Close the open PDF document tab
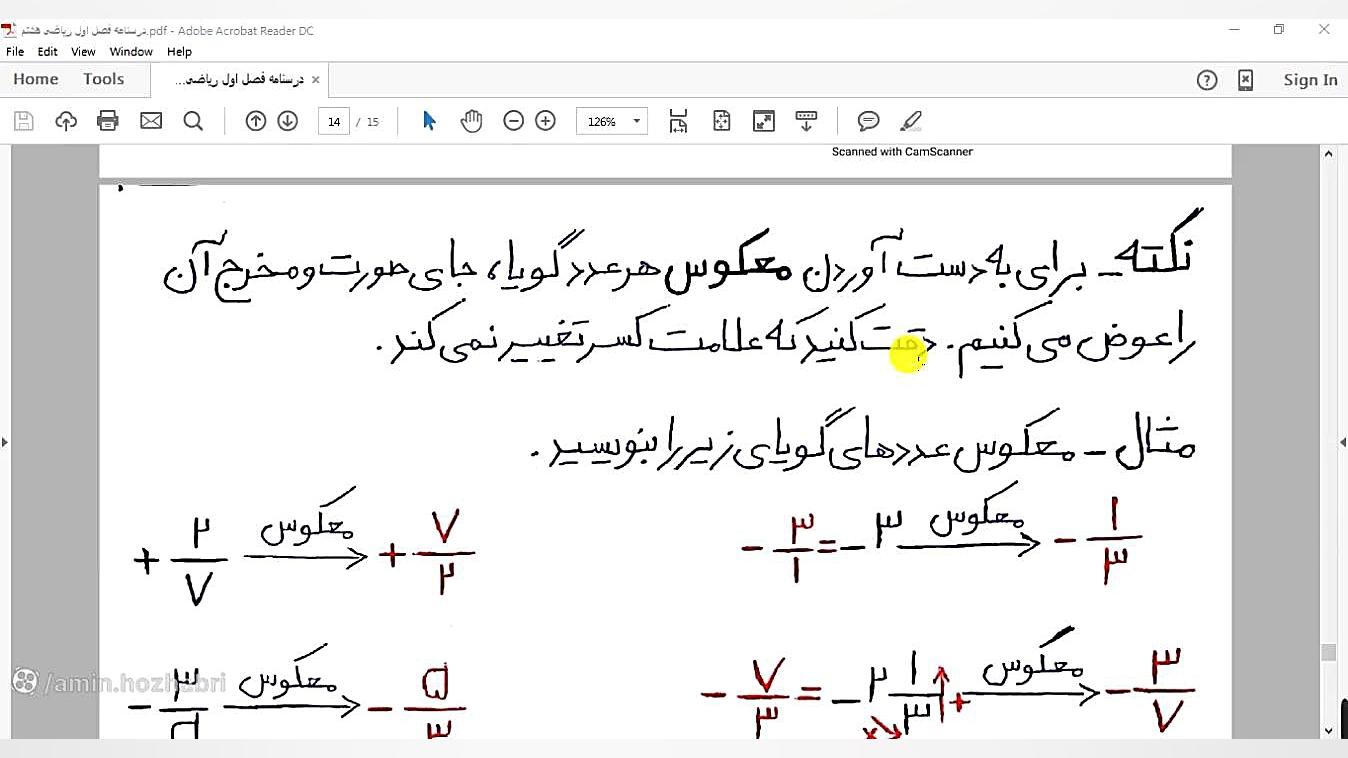Screen dimensions: 1348x758 315,80
